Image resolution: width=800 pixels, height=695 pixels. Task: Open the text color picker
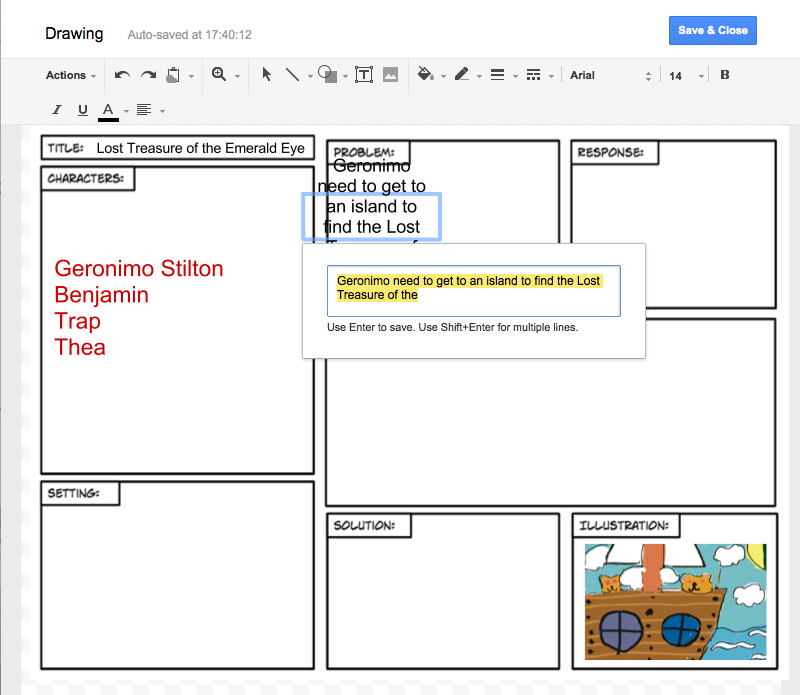[107, 110]
